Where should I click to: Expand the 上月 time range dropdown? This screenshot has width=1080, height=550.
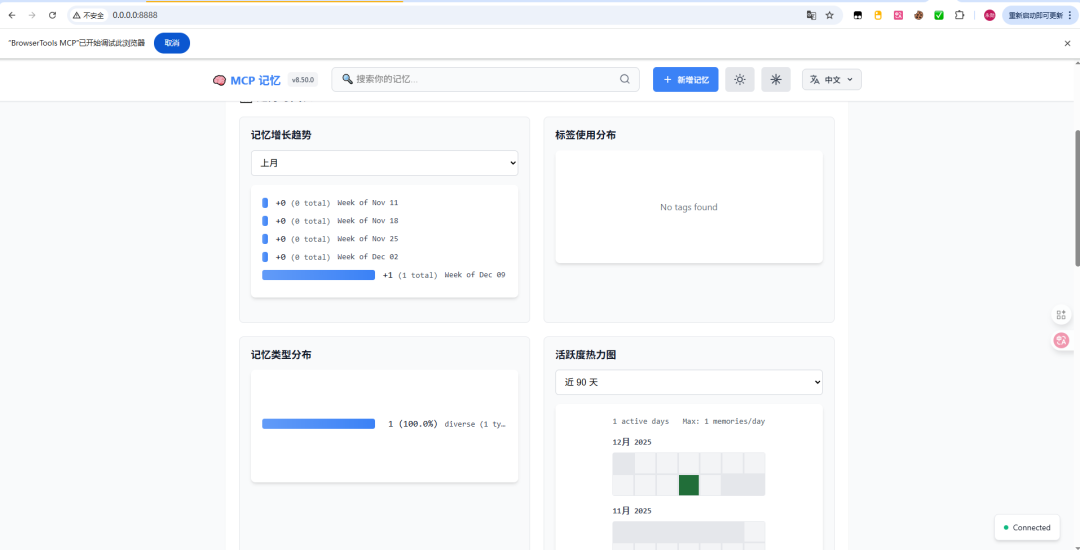point(384,163)
